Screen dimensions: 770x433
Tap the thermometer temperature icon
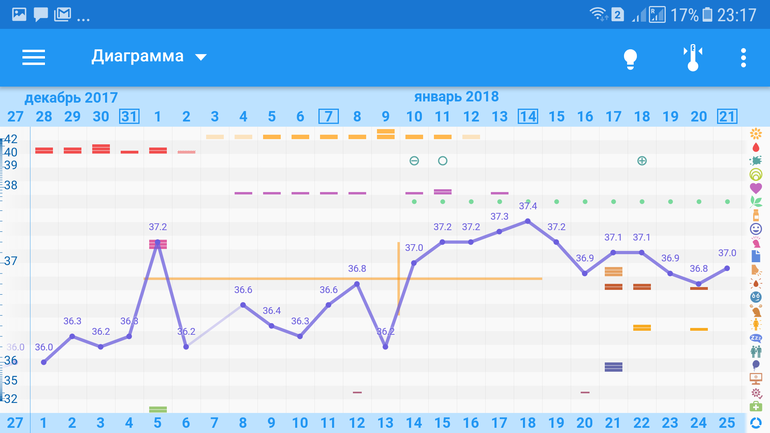pos(691,57)
